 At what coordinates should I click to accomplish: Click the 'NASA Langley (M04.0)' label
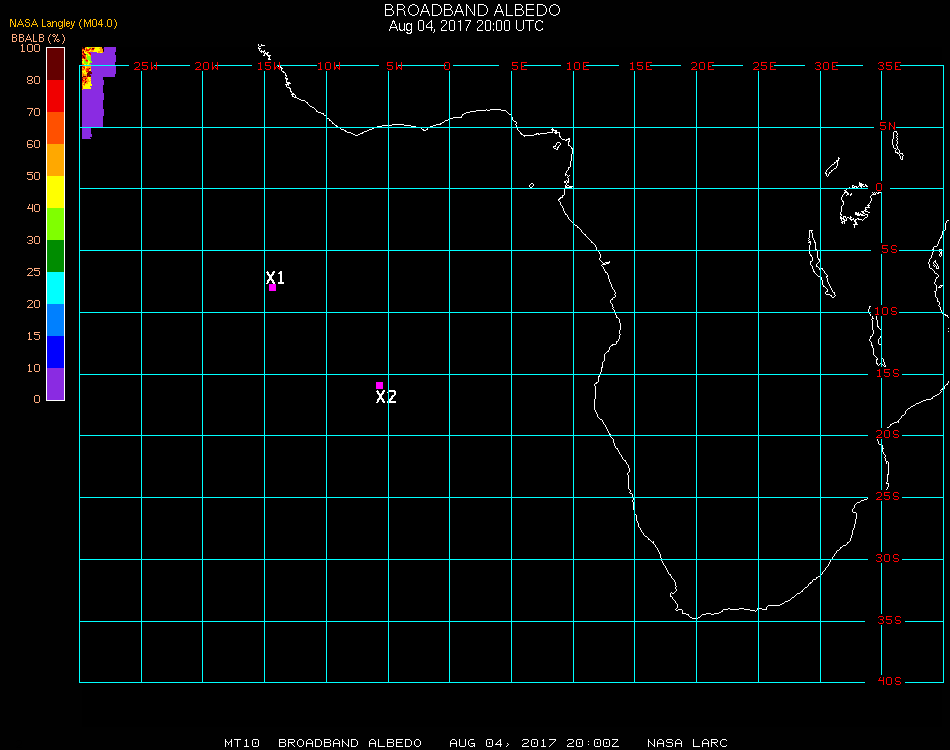tap(63, 23)
